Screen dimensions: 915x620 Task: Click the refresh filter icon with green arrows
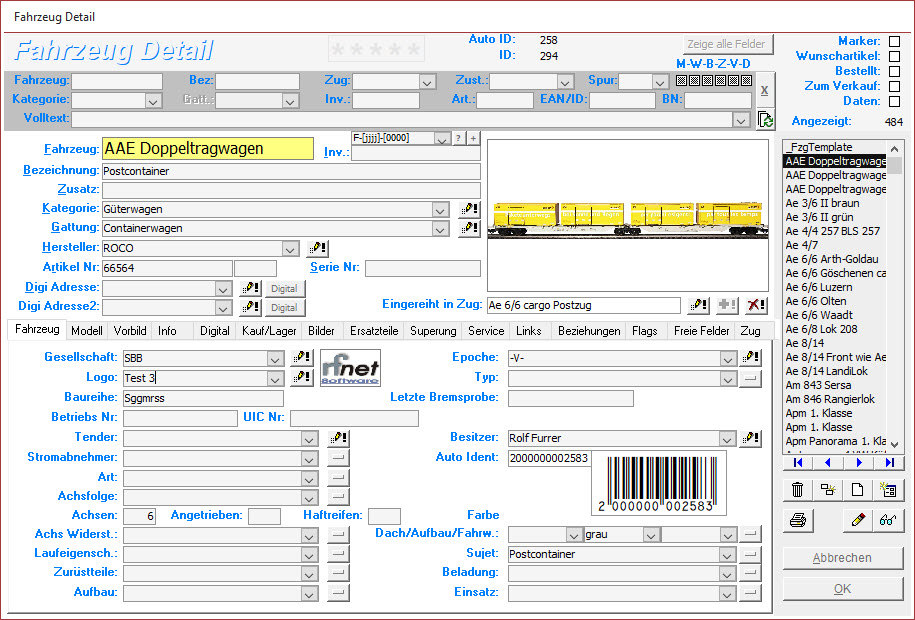(x=765, y=119)
